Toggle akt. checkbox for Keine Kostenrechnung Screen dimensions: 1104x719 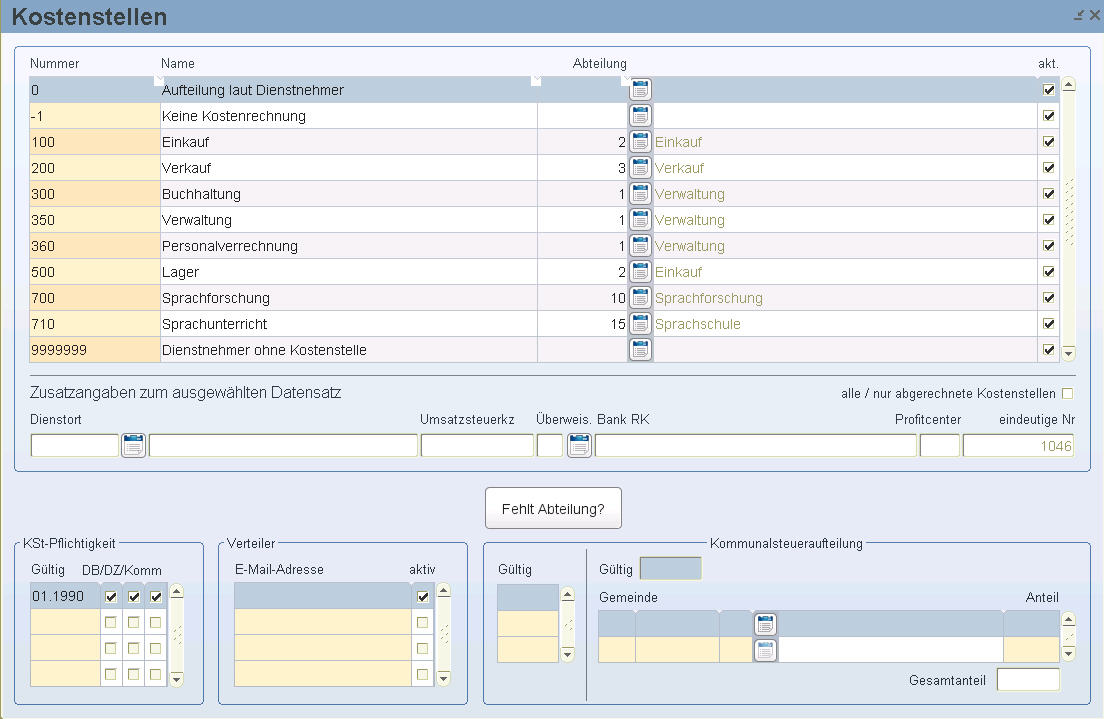coord(1048,115)
